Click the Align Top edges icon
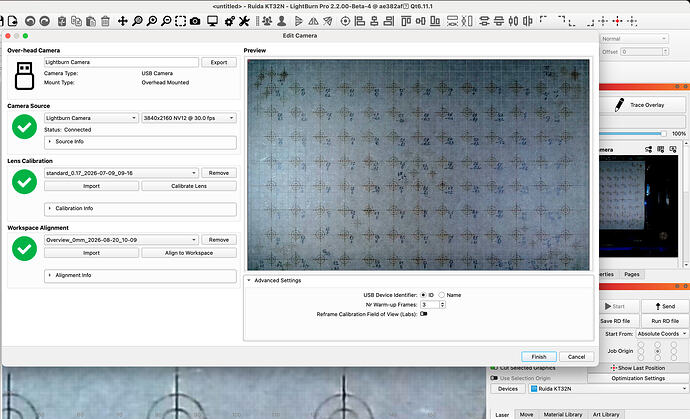The height and width of the screenshot is (419, 690). [x=406, y=21]
